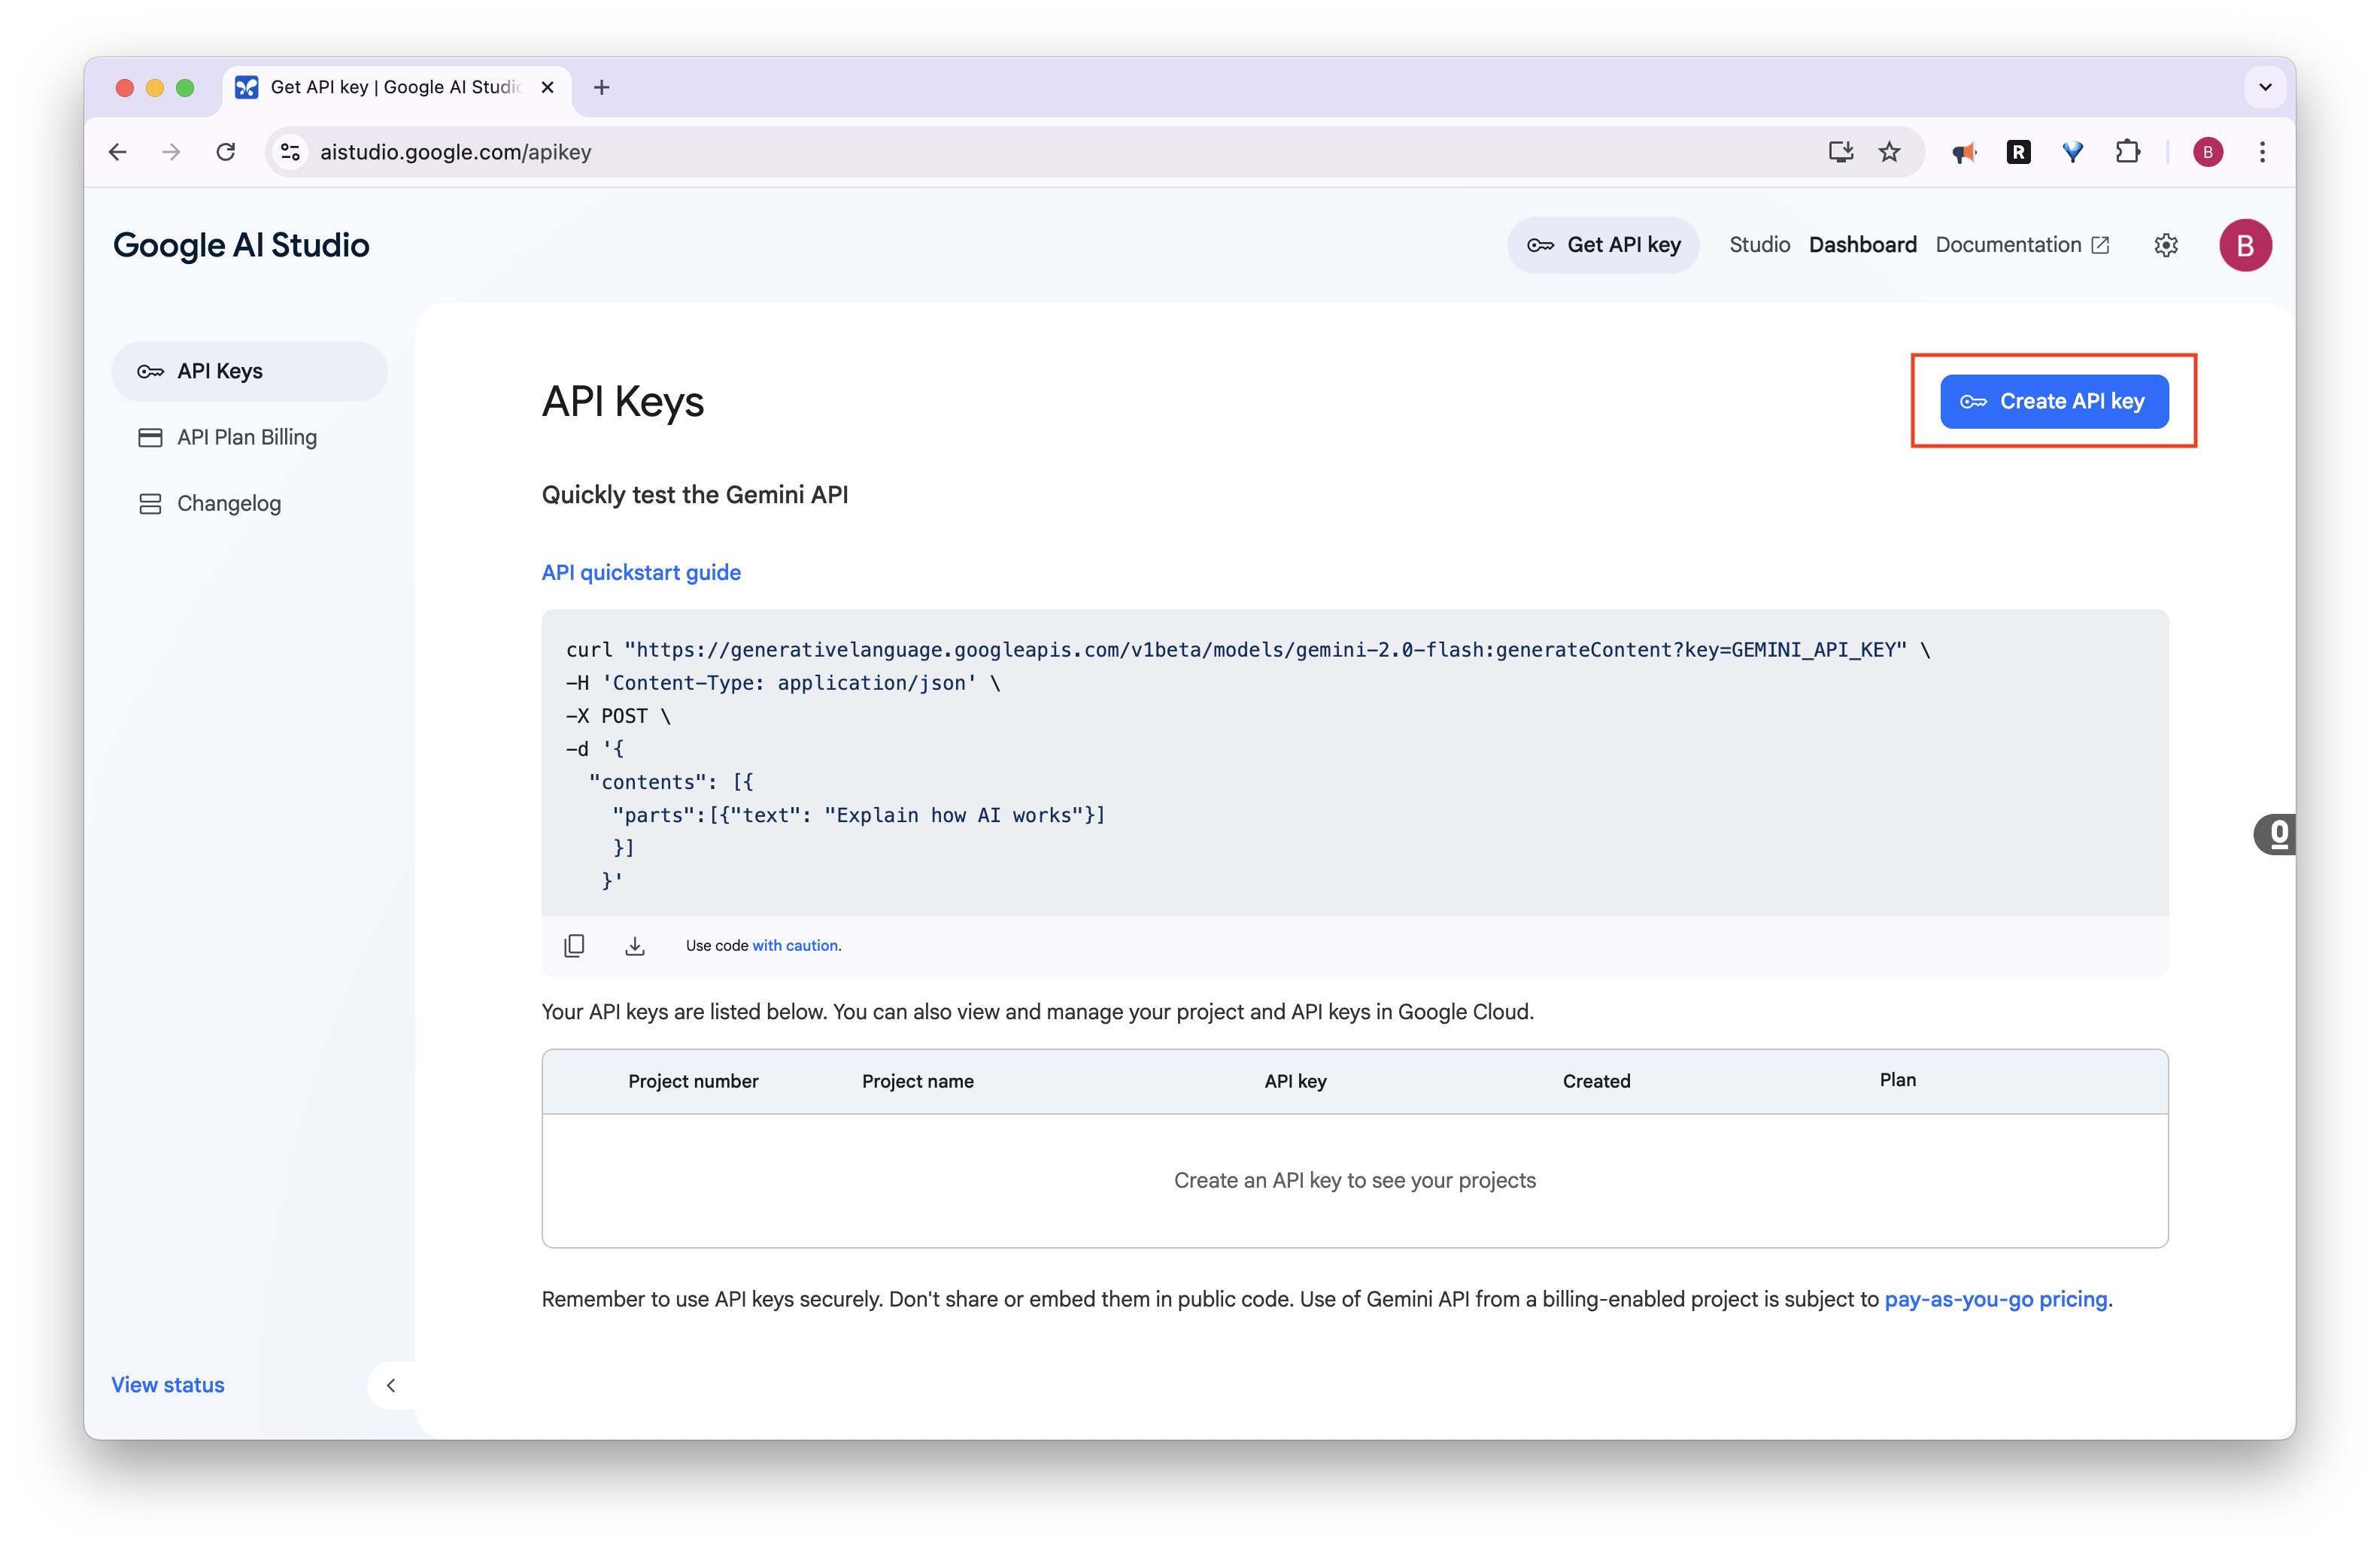Click the browser back arrow
This screenshot has height=1551, width=2380.
pos(118,152)
